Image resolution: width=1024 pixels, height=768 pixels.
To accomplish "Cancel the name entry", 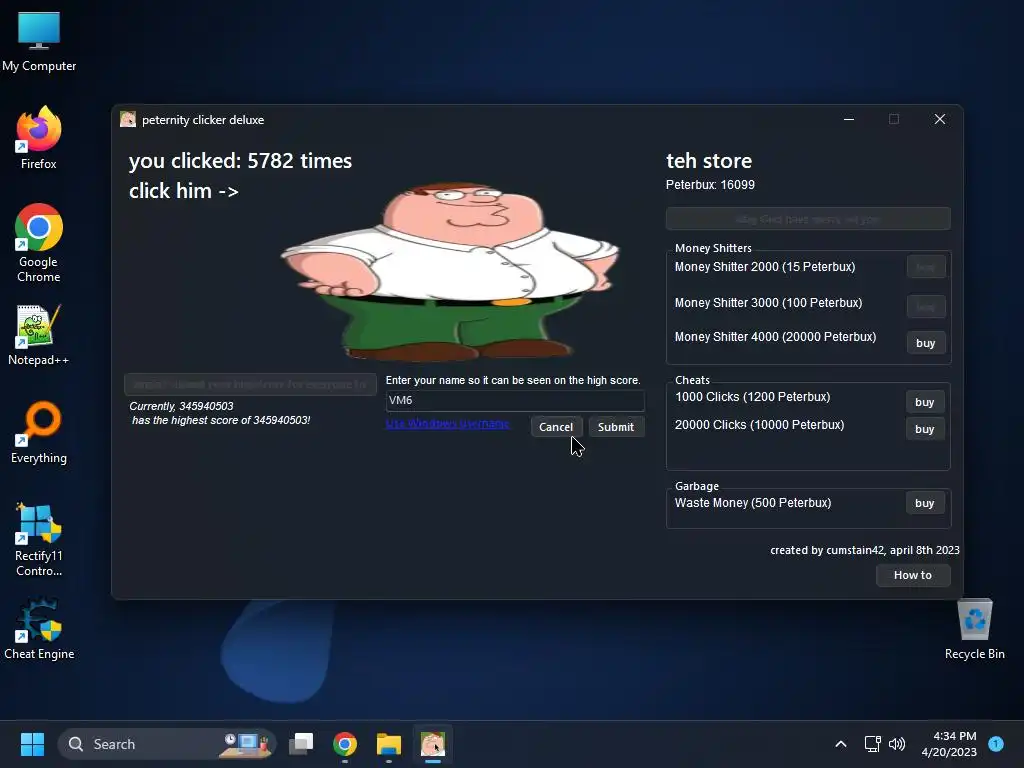I will 556,426.
